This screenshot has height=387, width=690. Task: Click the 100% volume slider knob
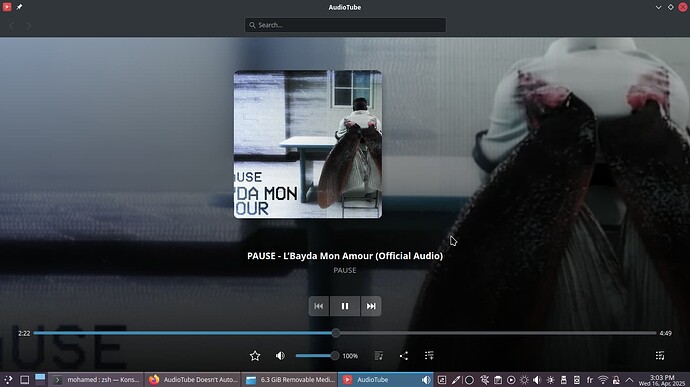click(335, 356)
